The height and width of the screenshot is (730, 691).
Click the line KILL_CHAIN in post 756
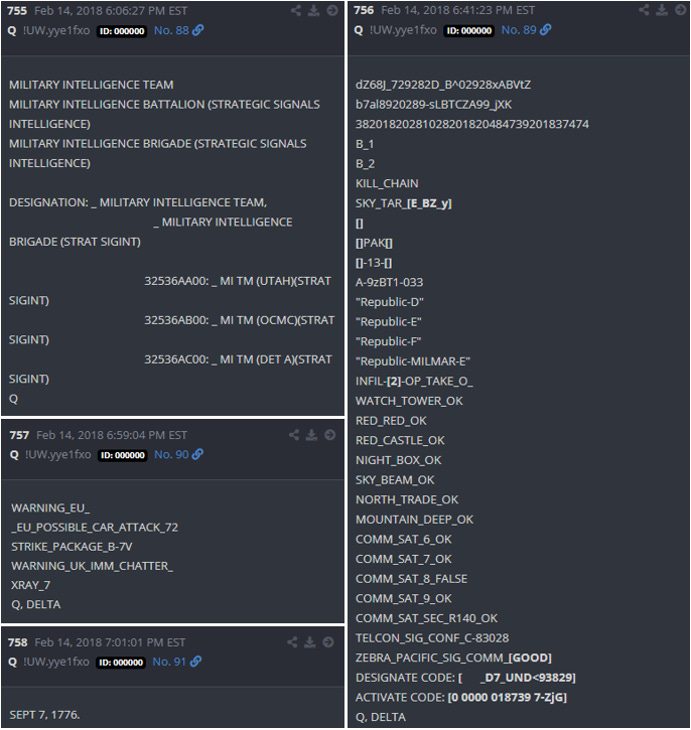(x=387, y=183)
